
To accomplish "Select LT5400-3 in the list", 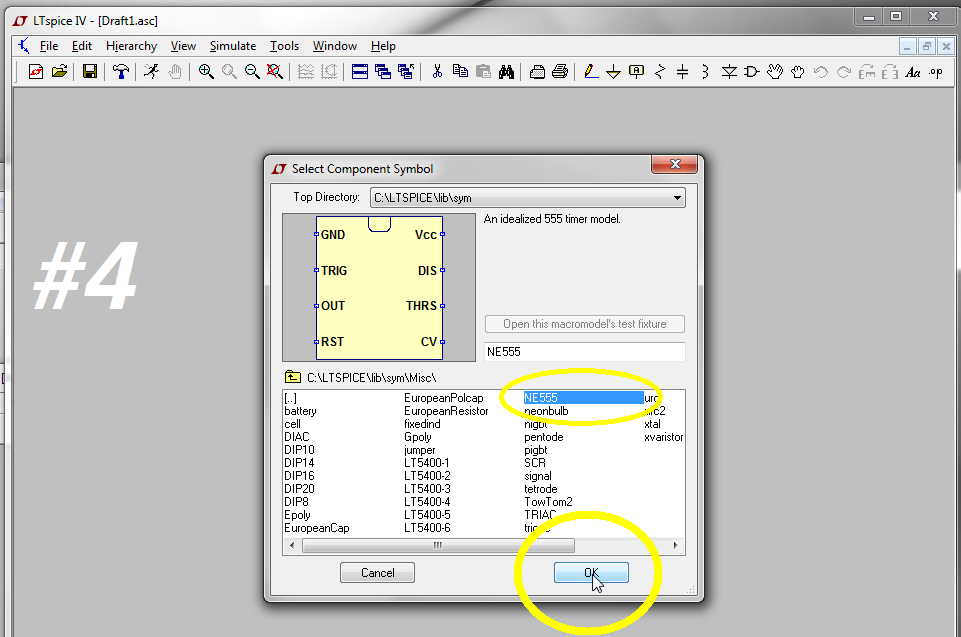I will (427, 489).
